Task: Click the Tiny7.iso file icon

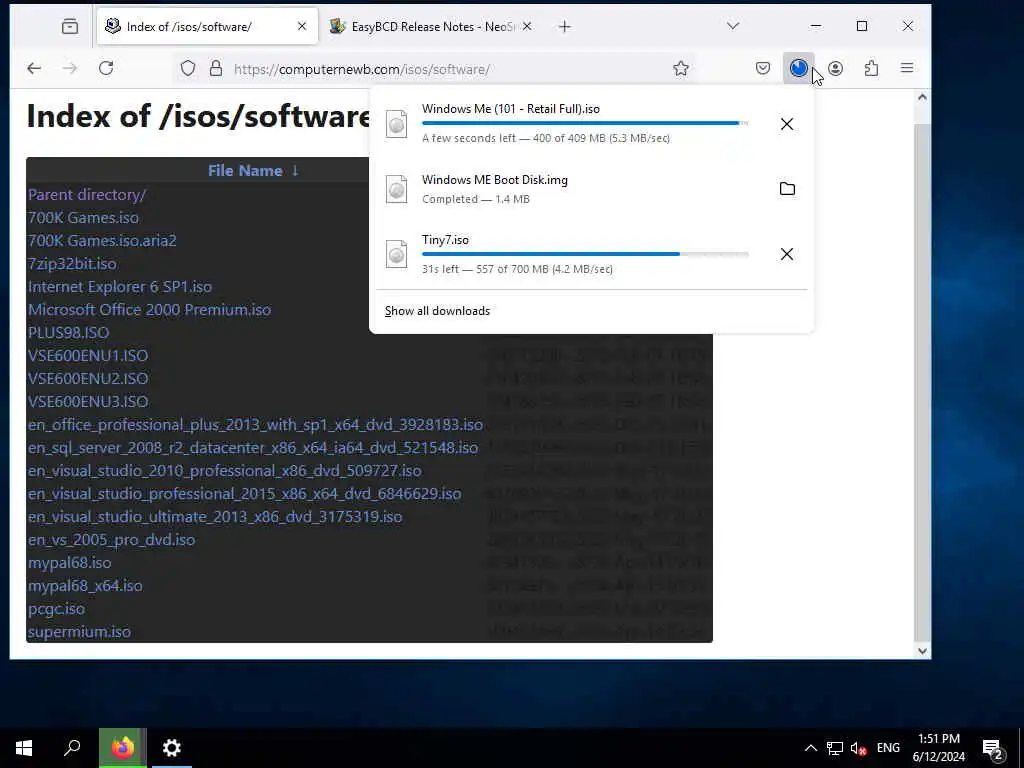Action: point(396,254)
